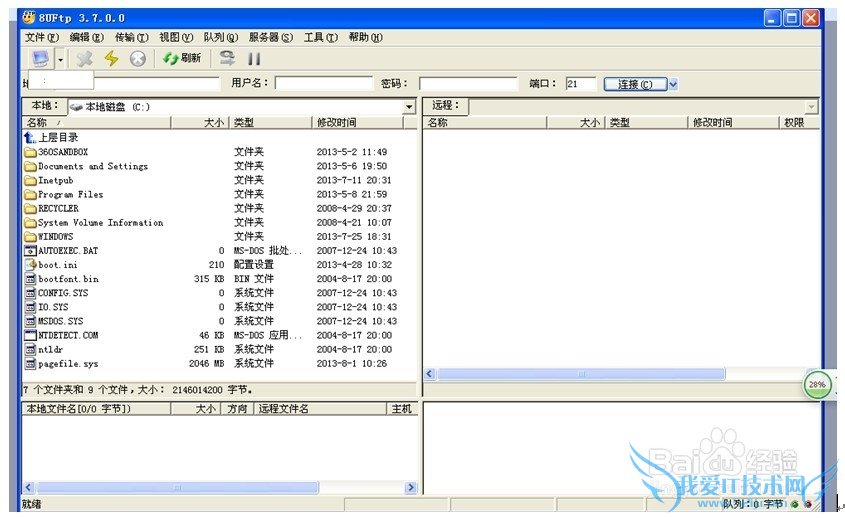Select the IO.SYS file
845x518 pixels.
pyautogui.click(x=46, y=307)
